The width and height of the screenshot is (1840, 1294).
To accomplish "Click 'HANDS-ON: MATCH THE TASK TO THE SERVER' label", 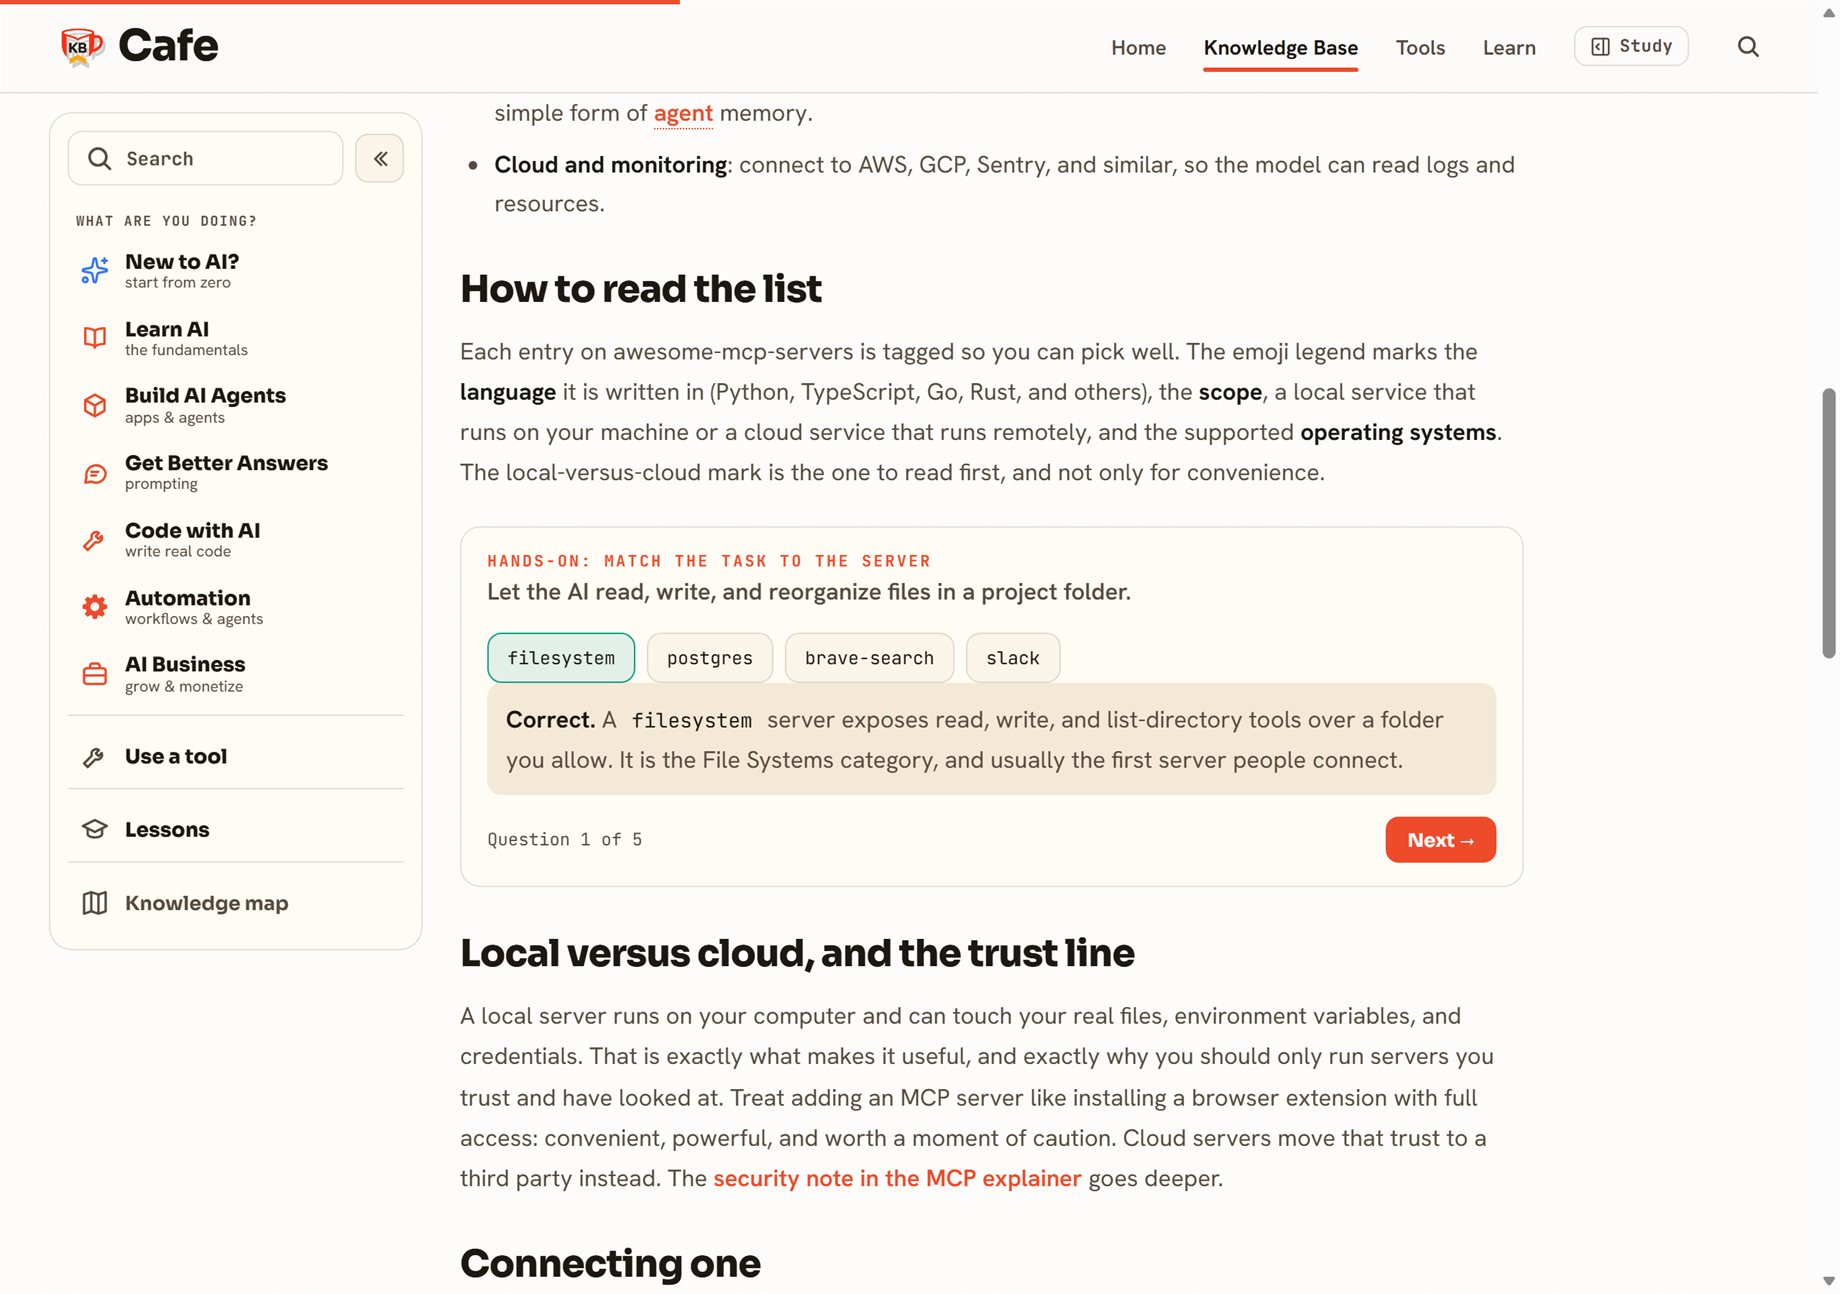I will pos(709,561).
